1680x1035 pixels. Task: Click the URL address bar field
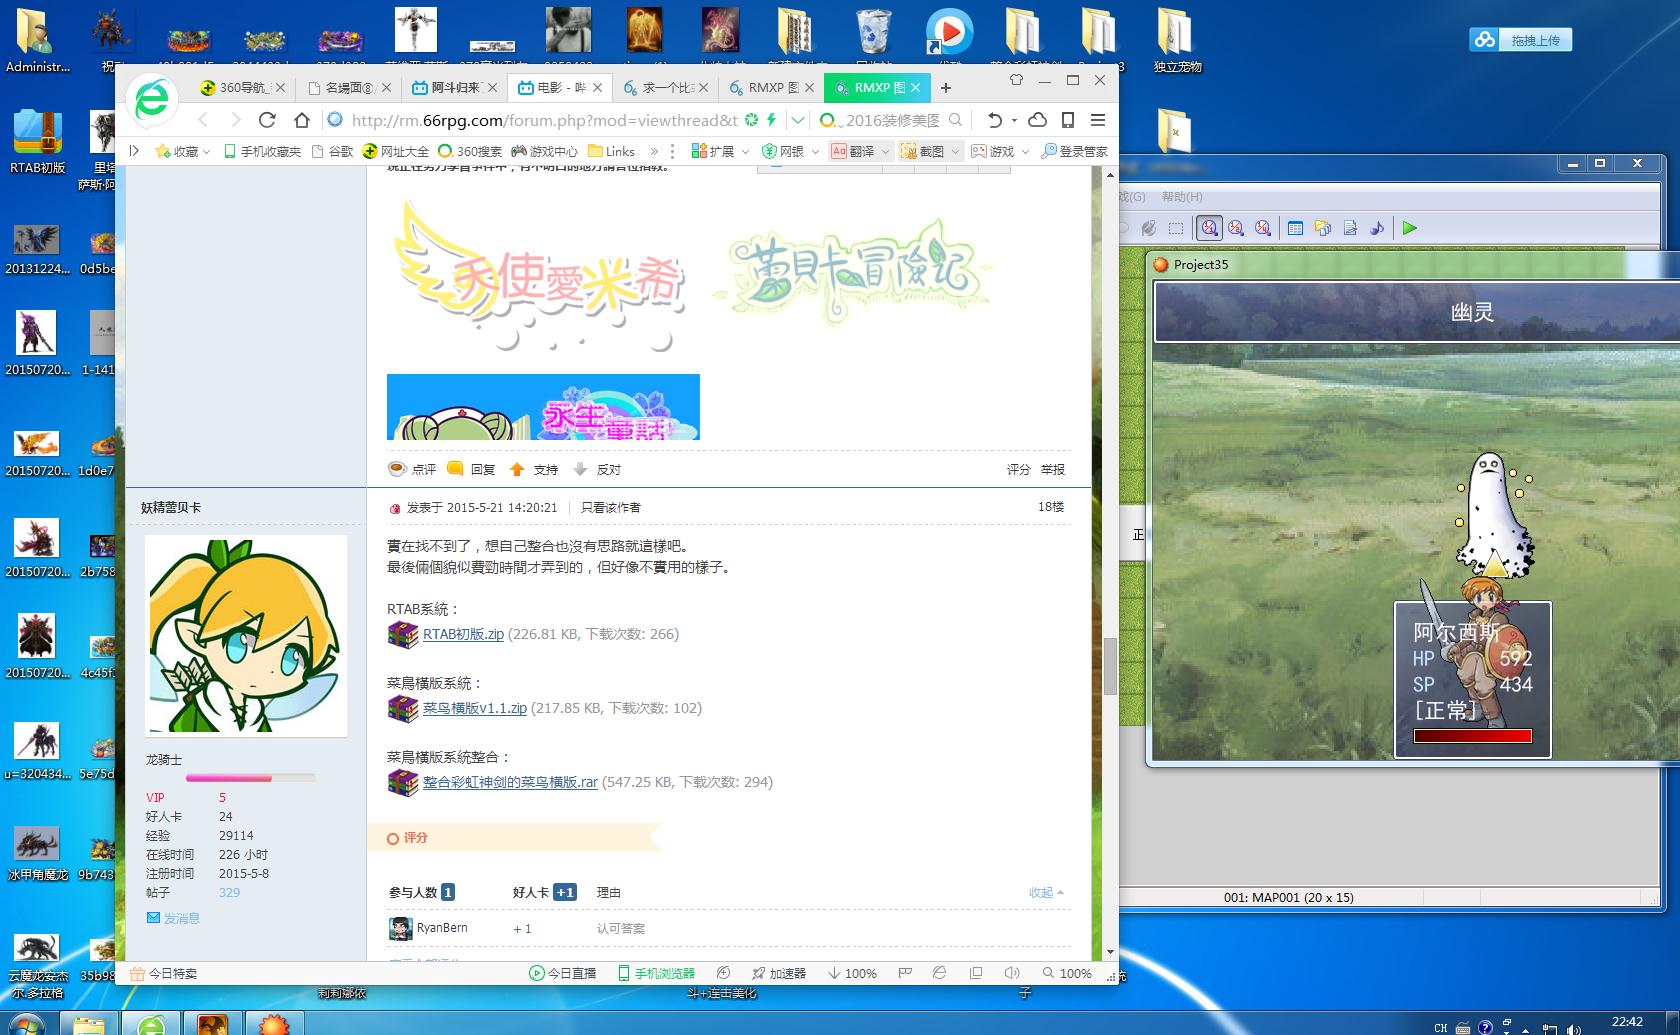coord(544,120)
